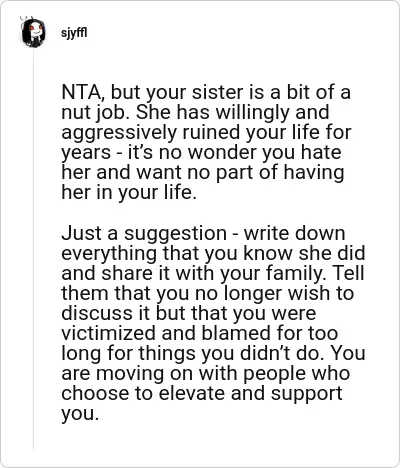Click the line 'long for things you didn't do. You'
Image resolution: width=400 pixels, height=468 pixels.
pyautogui.click(x=213, y=353)
